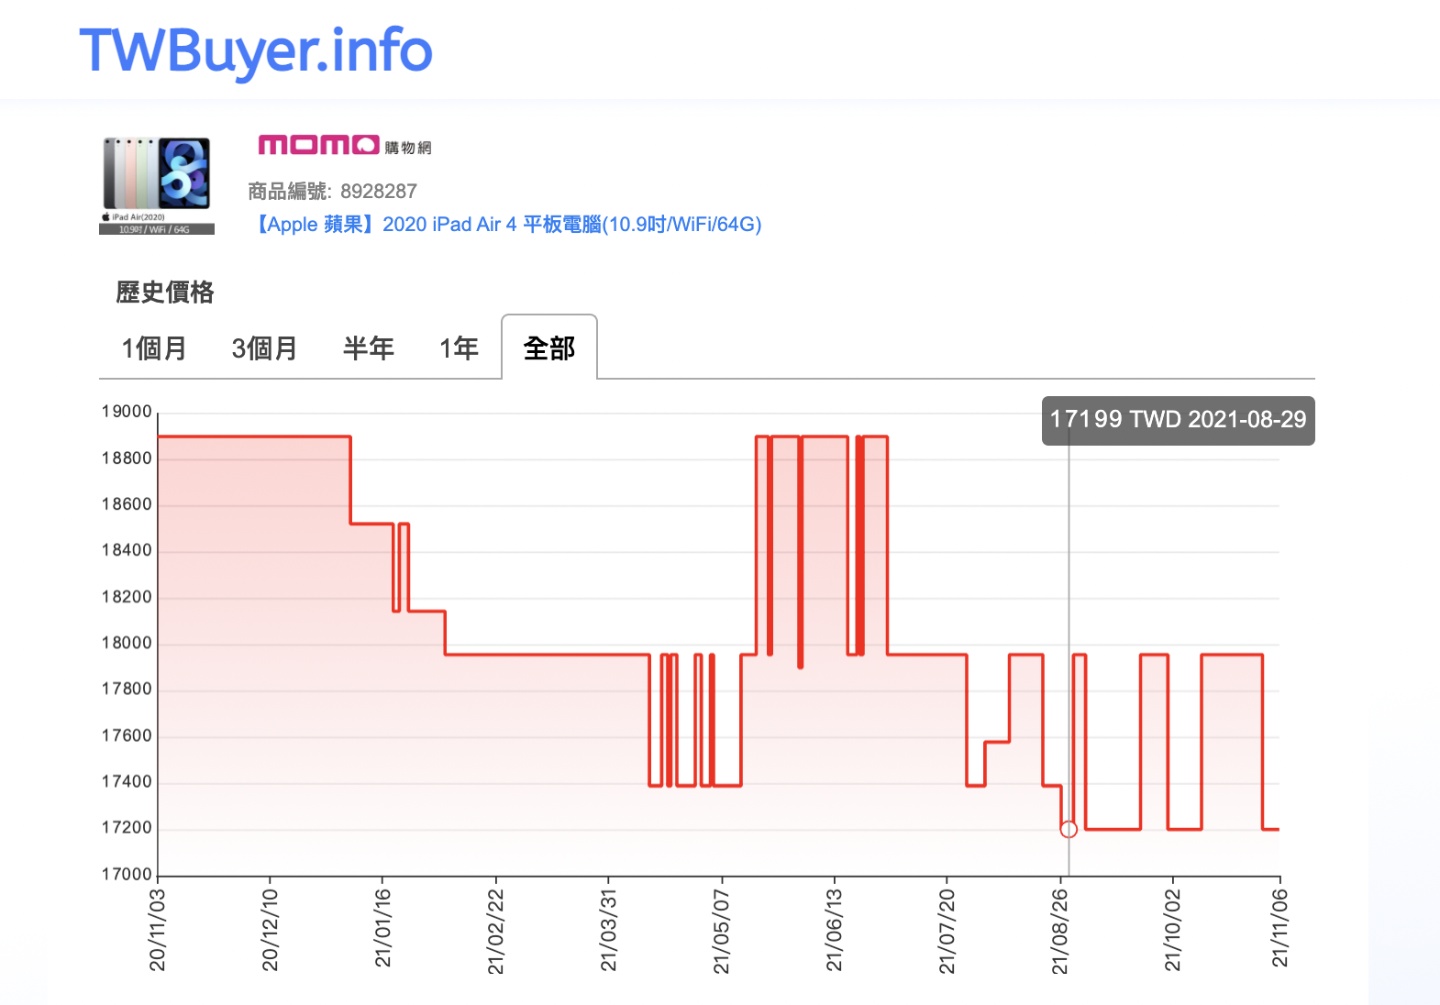1440x1005 pixels.
Task: Select the currently active 全部 tab
Action: pos(548,348)
